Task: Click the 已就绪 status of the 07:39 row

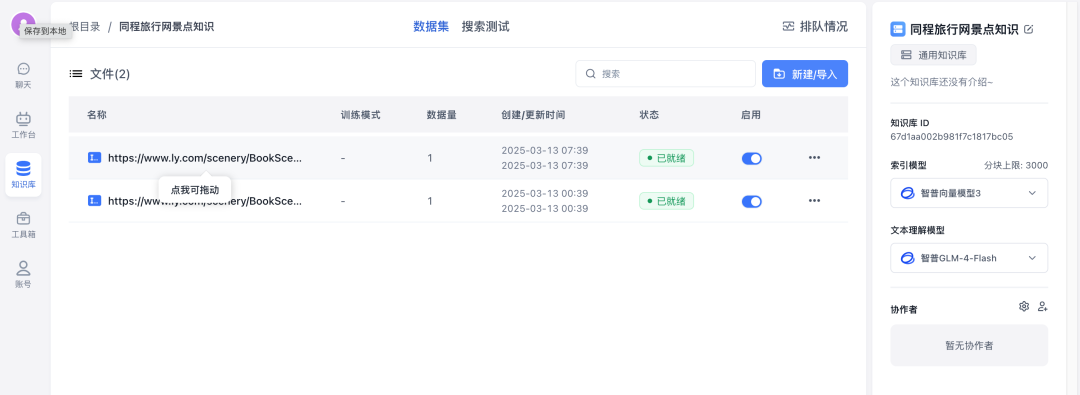Action: 666,158
